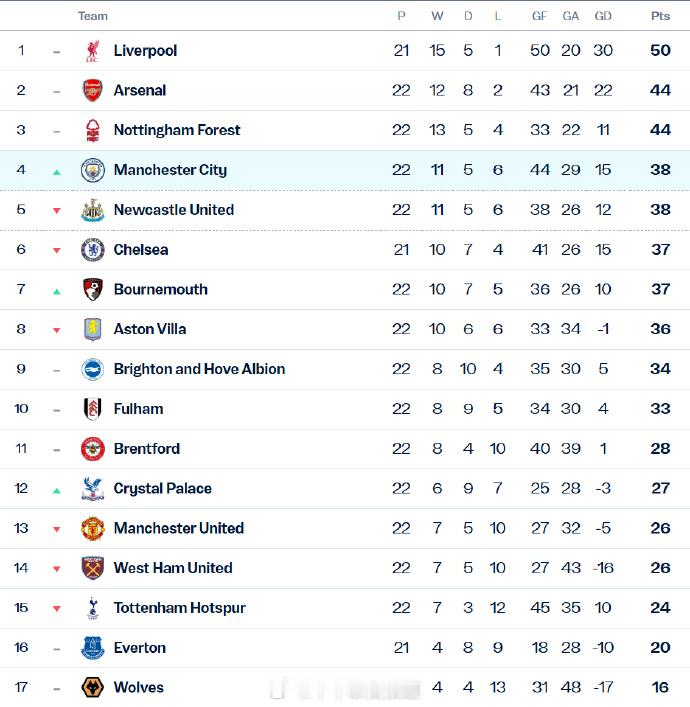
Task: Click the GD column header
Action: [603, 16]
